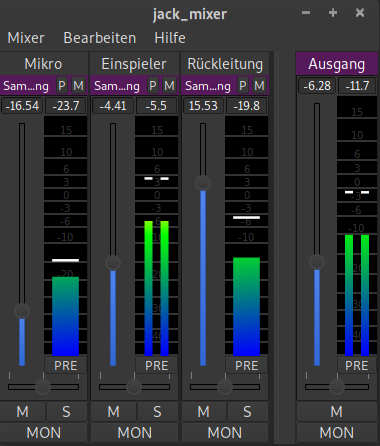Mute the Rückleitung channel
Image resolution: width=380 pixels, height=446 pixels.
pyautogui.click(x=204, y=412)
